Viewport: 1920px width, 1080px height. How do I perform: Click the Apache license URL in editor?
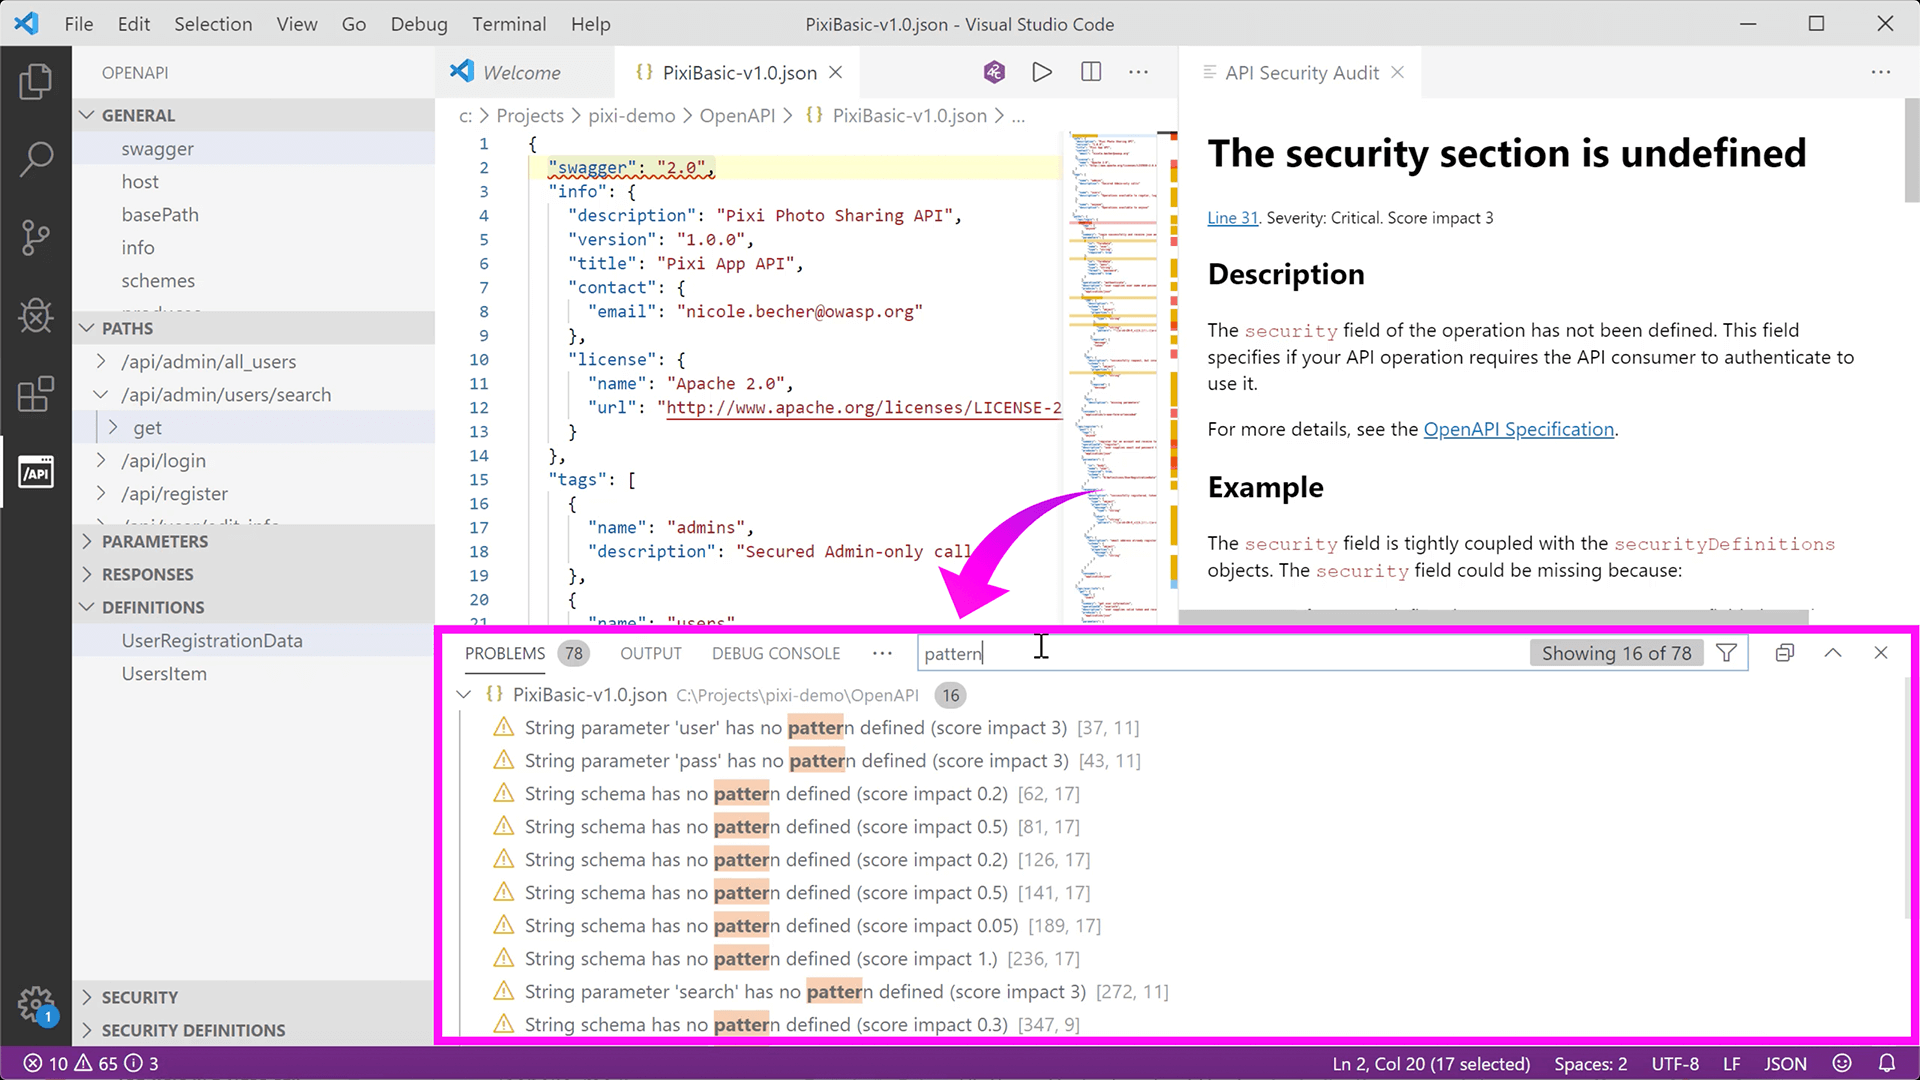[864, 407]
